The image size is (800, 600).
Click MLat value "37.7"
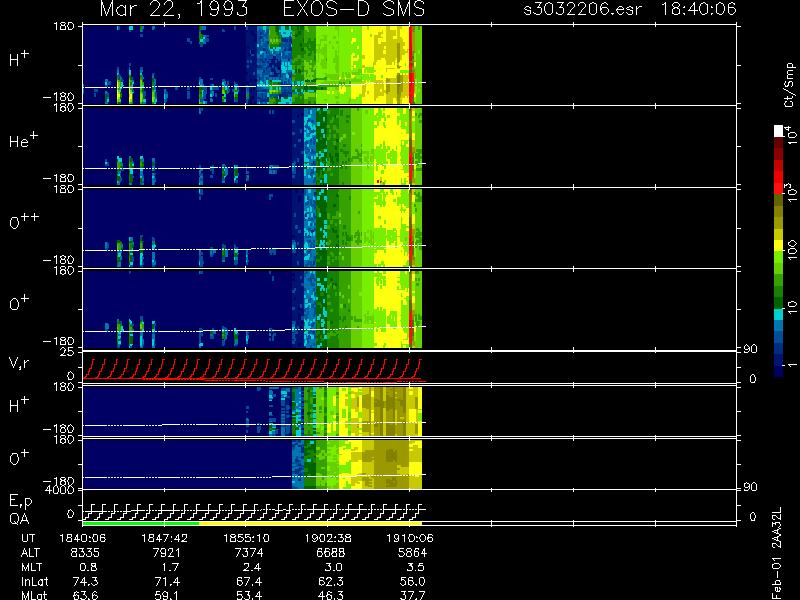tap(412, 595)
